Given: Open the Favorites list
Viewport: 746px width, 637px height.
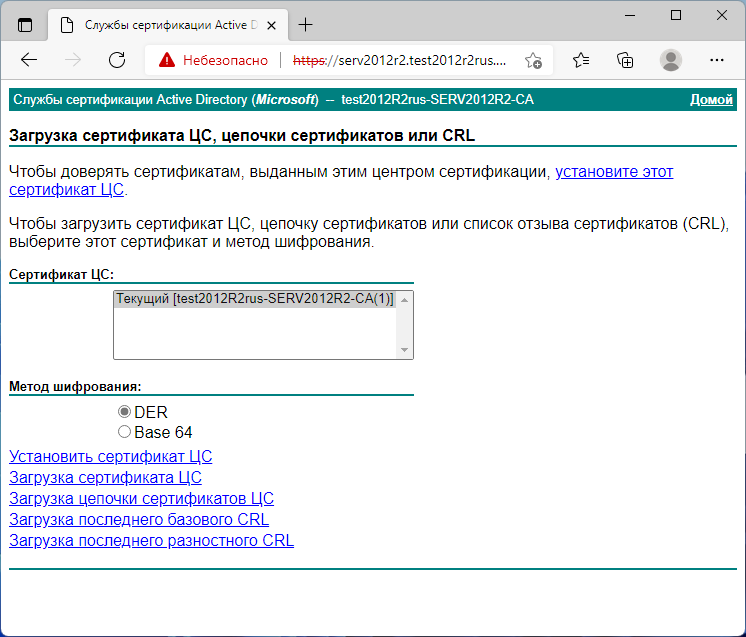Looking at the screenshot, I should pyautogui.click(x=581, y=60).
